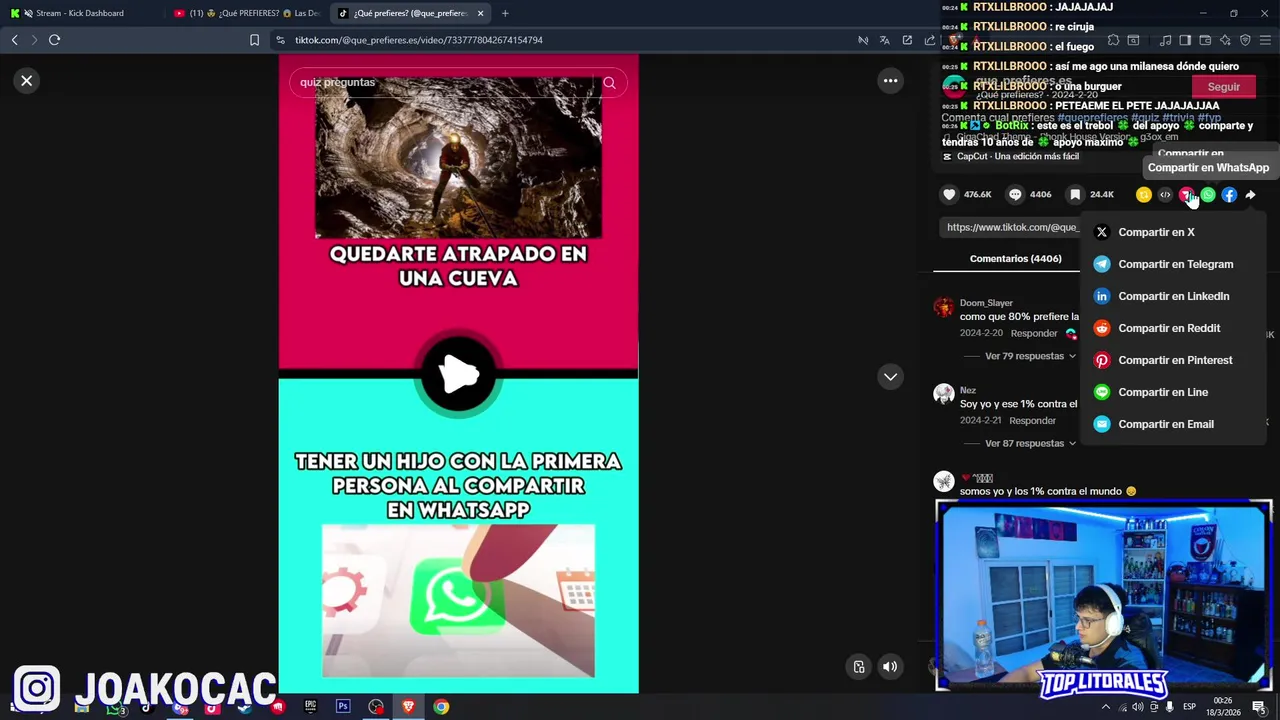Open Doom_Slayer's profile avatar
1280x720 pixels.
pos(944,307)
